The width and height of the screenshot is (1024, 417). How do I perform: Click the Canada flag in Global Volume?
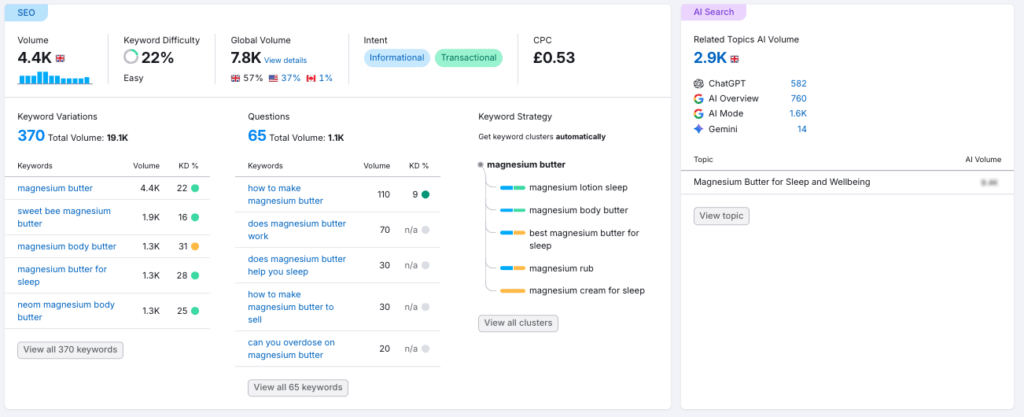(x=310, y=78)
